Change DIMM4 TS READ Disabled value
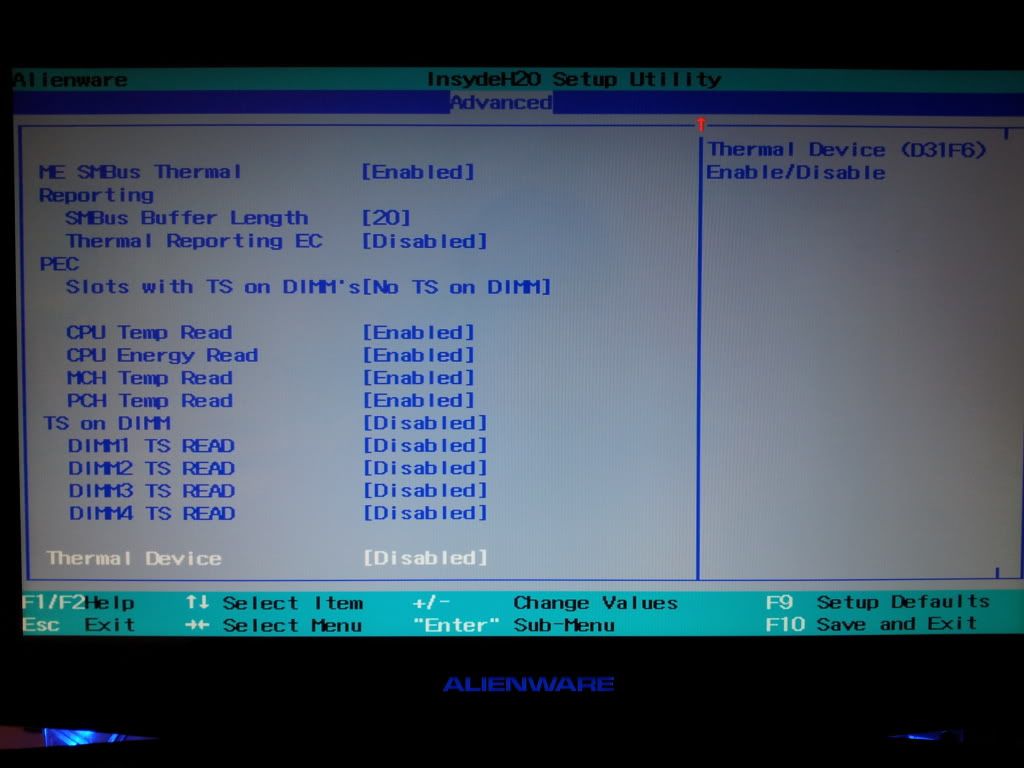 (x=424, y=513)
